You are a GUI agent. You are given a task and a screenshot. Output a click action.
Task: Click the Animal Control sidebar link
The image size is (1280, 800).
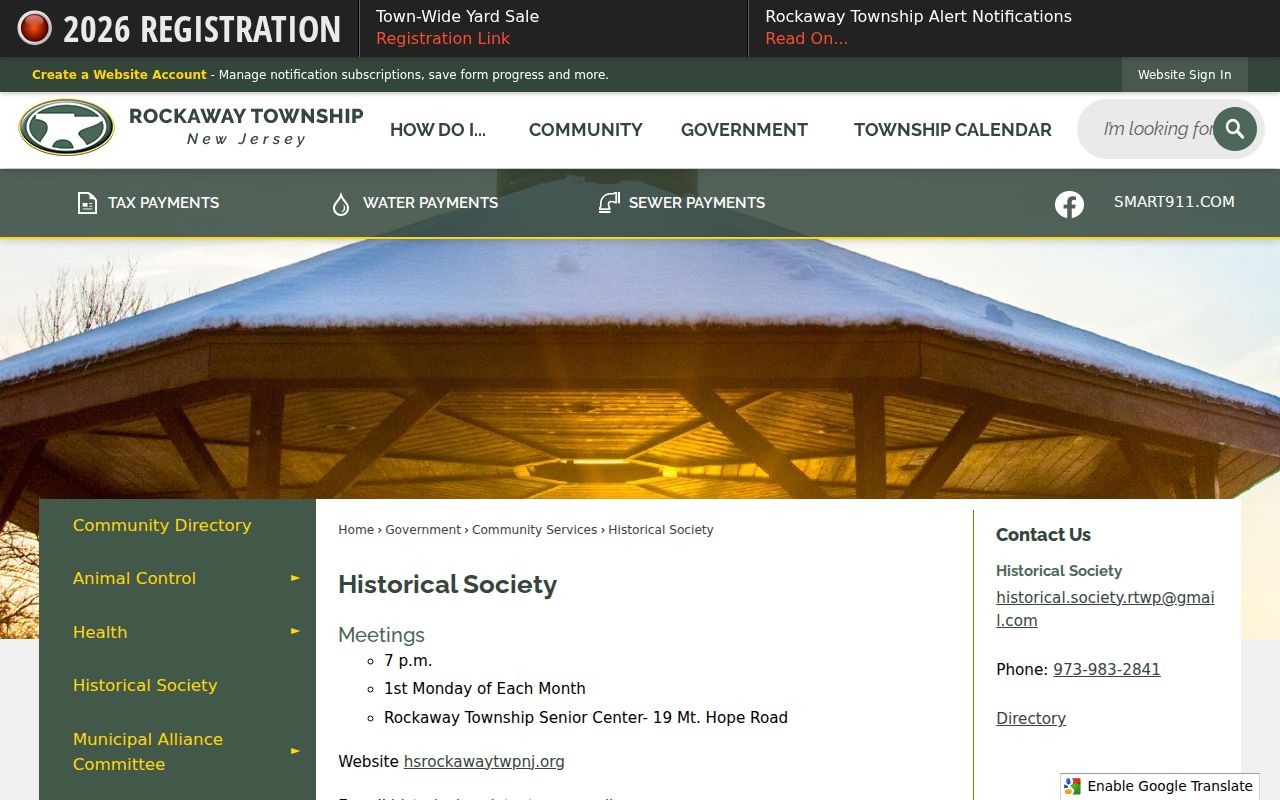tap(134, 578)
